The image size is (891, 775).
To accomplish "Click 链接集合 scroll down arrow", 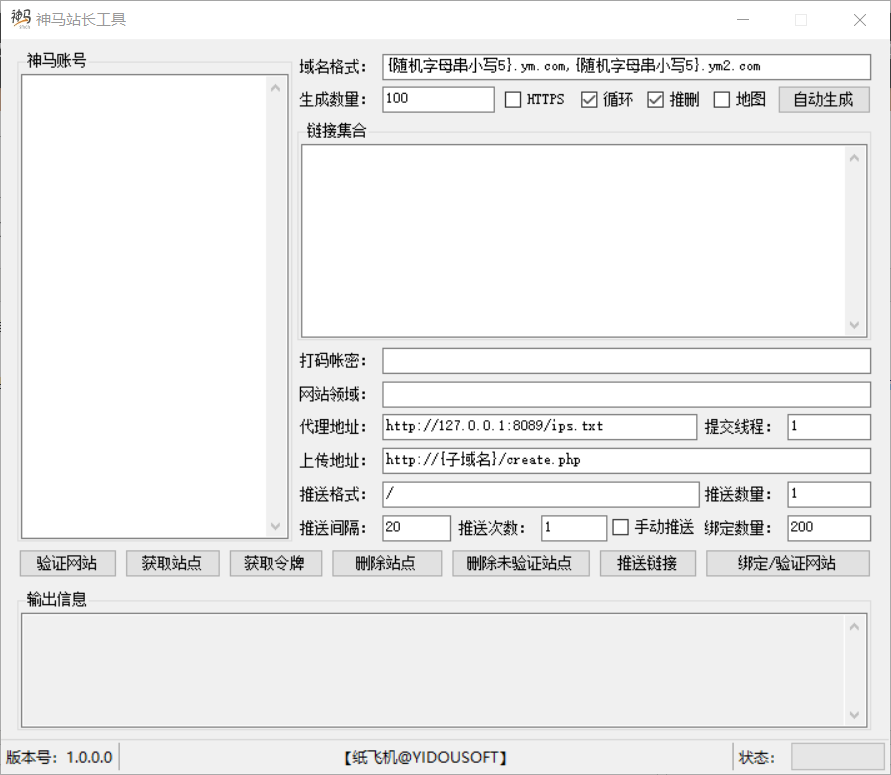I will [x=854, y=325].
